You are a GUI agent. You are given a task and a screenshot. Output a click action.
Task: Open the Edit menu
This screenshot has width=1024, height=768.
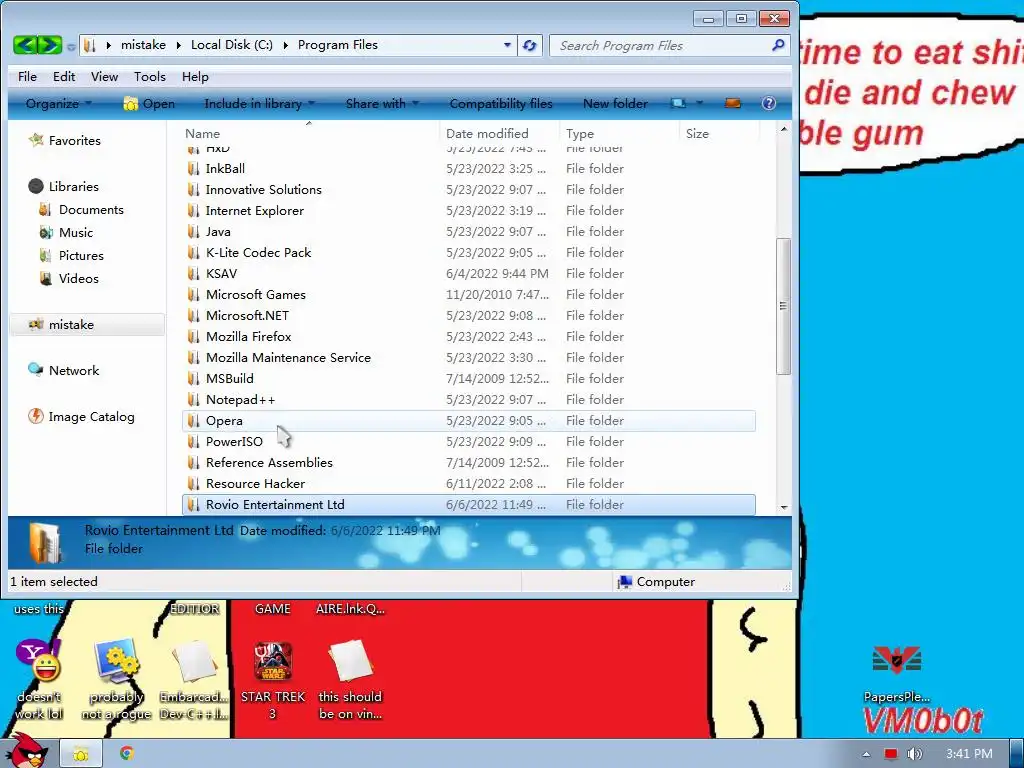[x=64, y=76]
